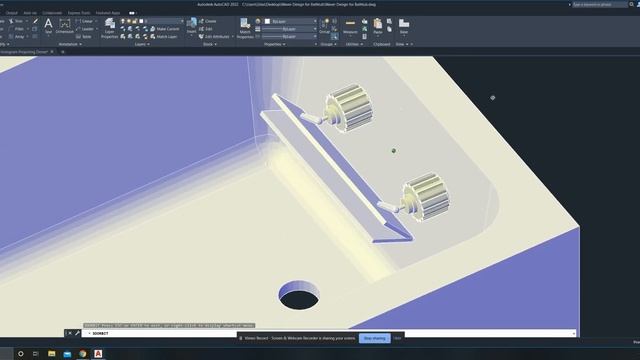The width and height of the screenshot is (640, 360).
Task: Toggle layer lock padlock icon
Action: click(x=134, y=21)
